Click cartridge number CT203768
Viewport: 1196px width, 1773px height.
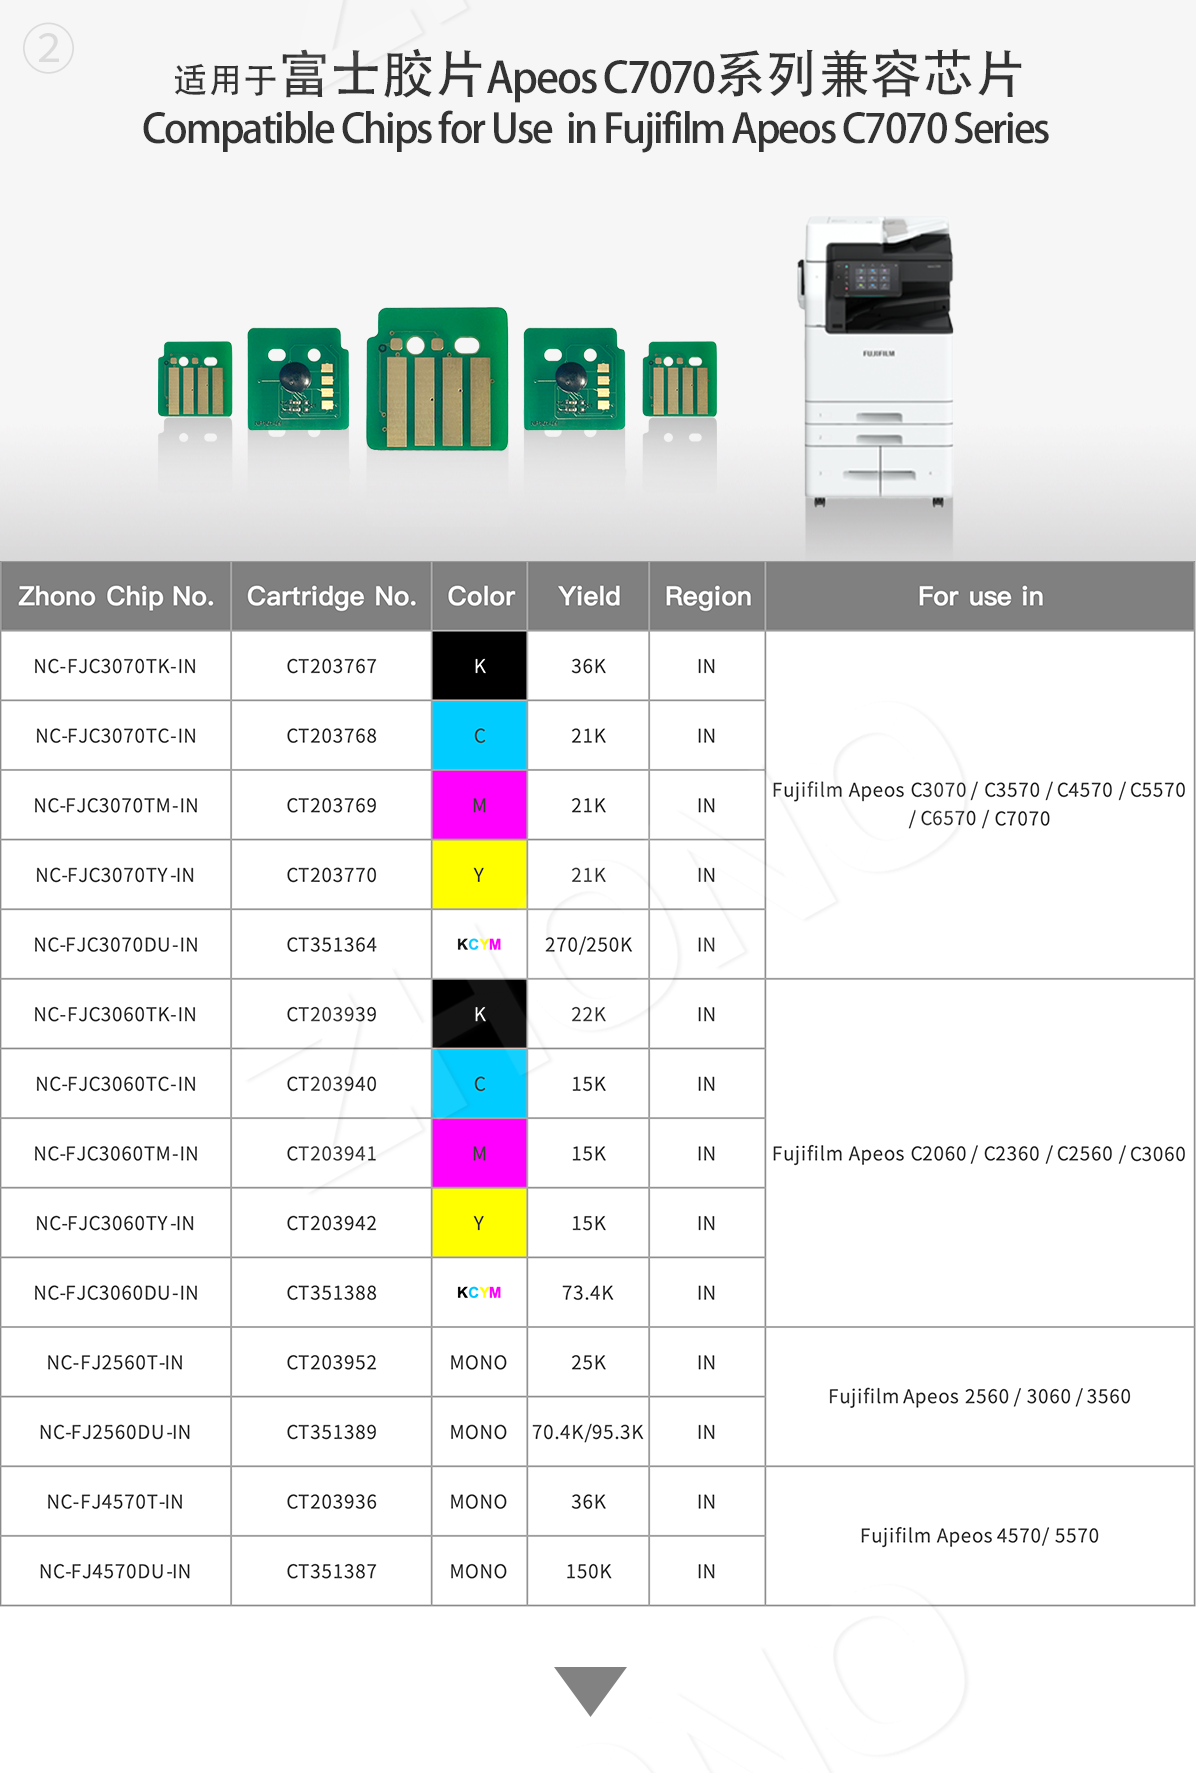click(331, 736)
